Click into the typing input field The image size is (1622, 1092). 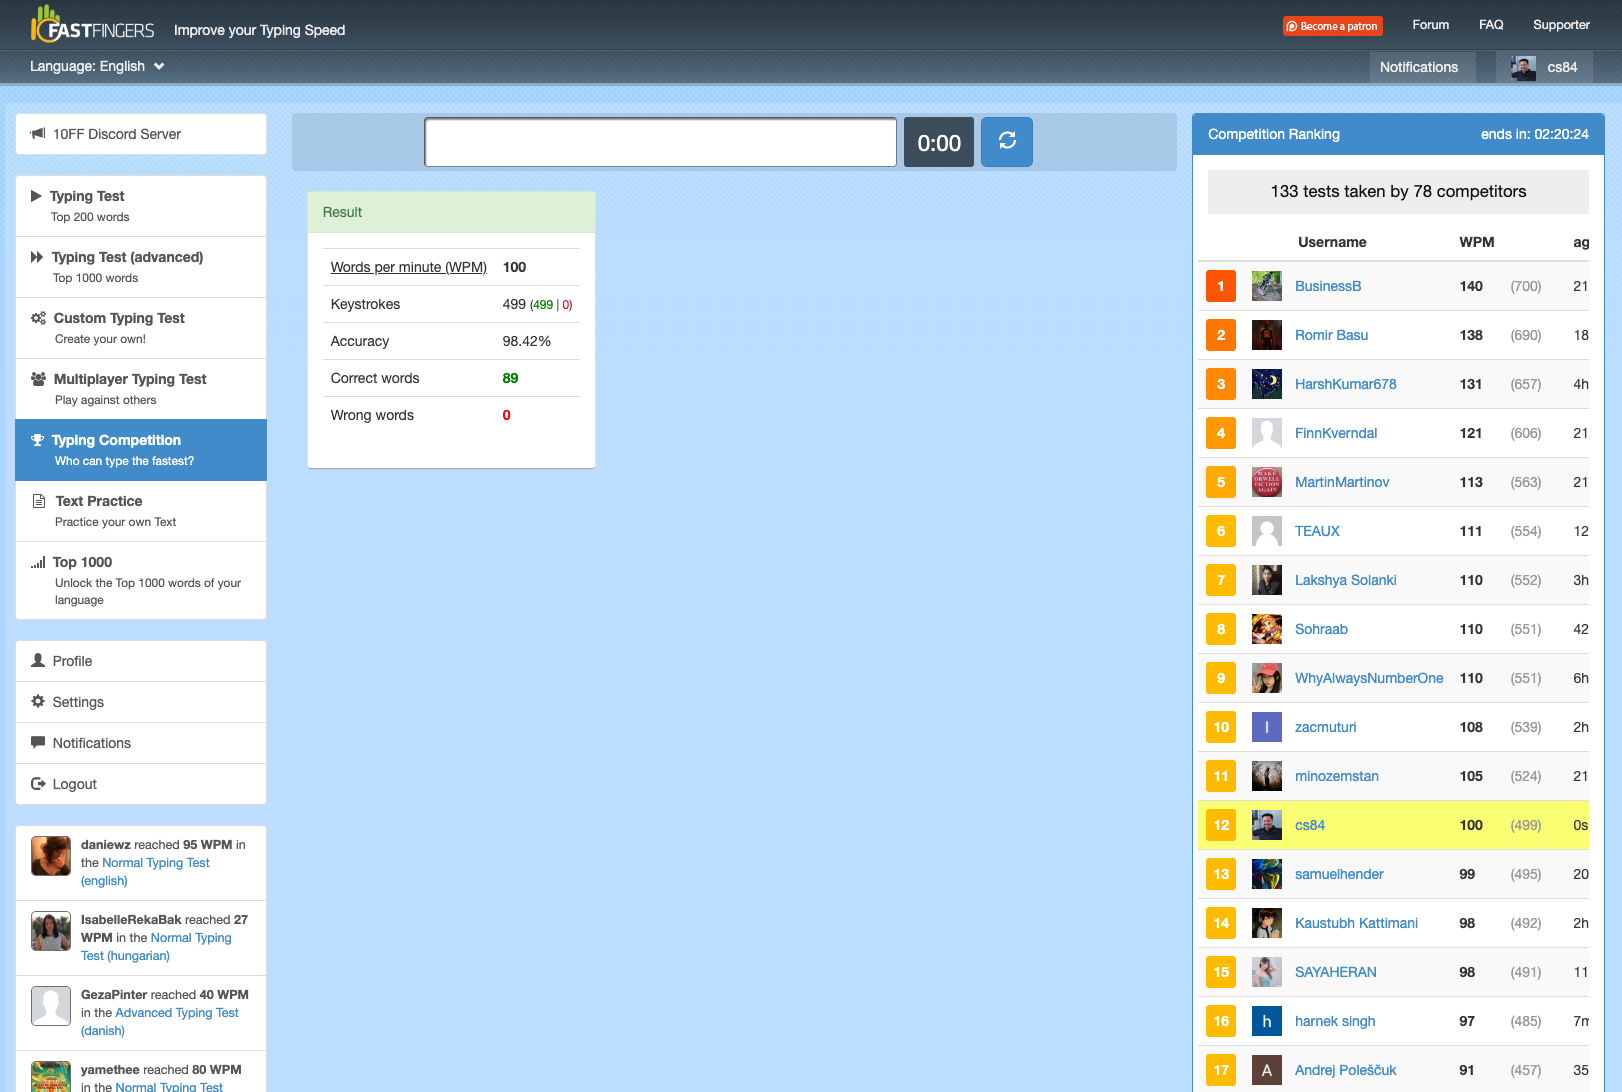point(660,142)
